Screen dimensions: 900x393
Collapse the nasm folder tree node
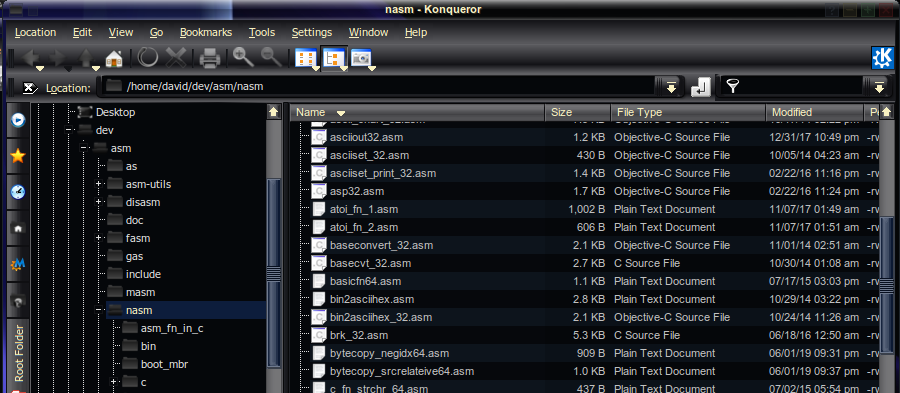[x=99, y=310]
